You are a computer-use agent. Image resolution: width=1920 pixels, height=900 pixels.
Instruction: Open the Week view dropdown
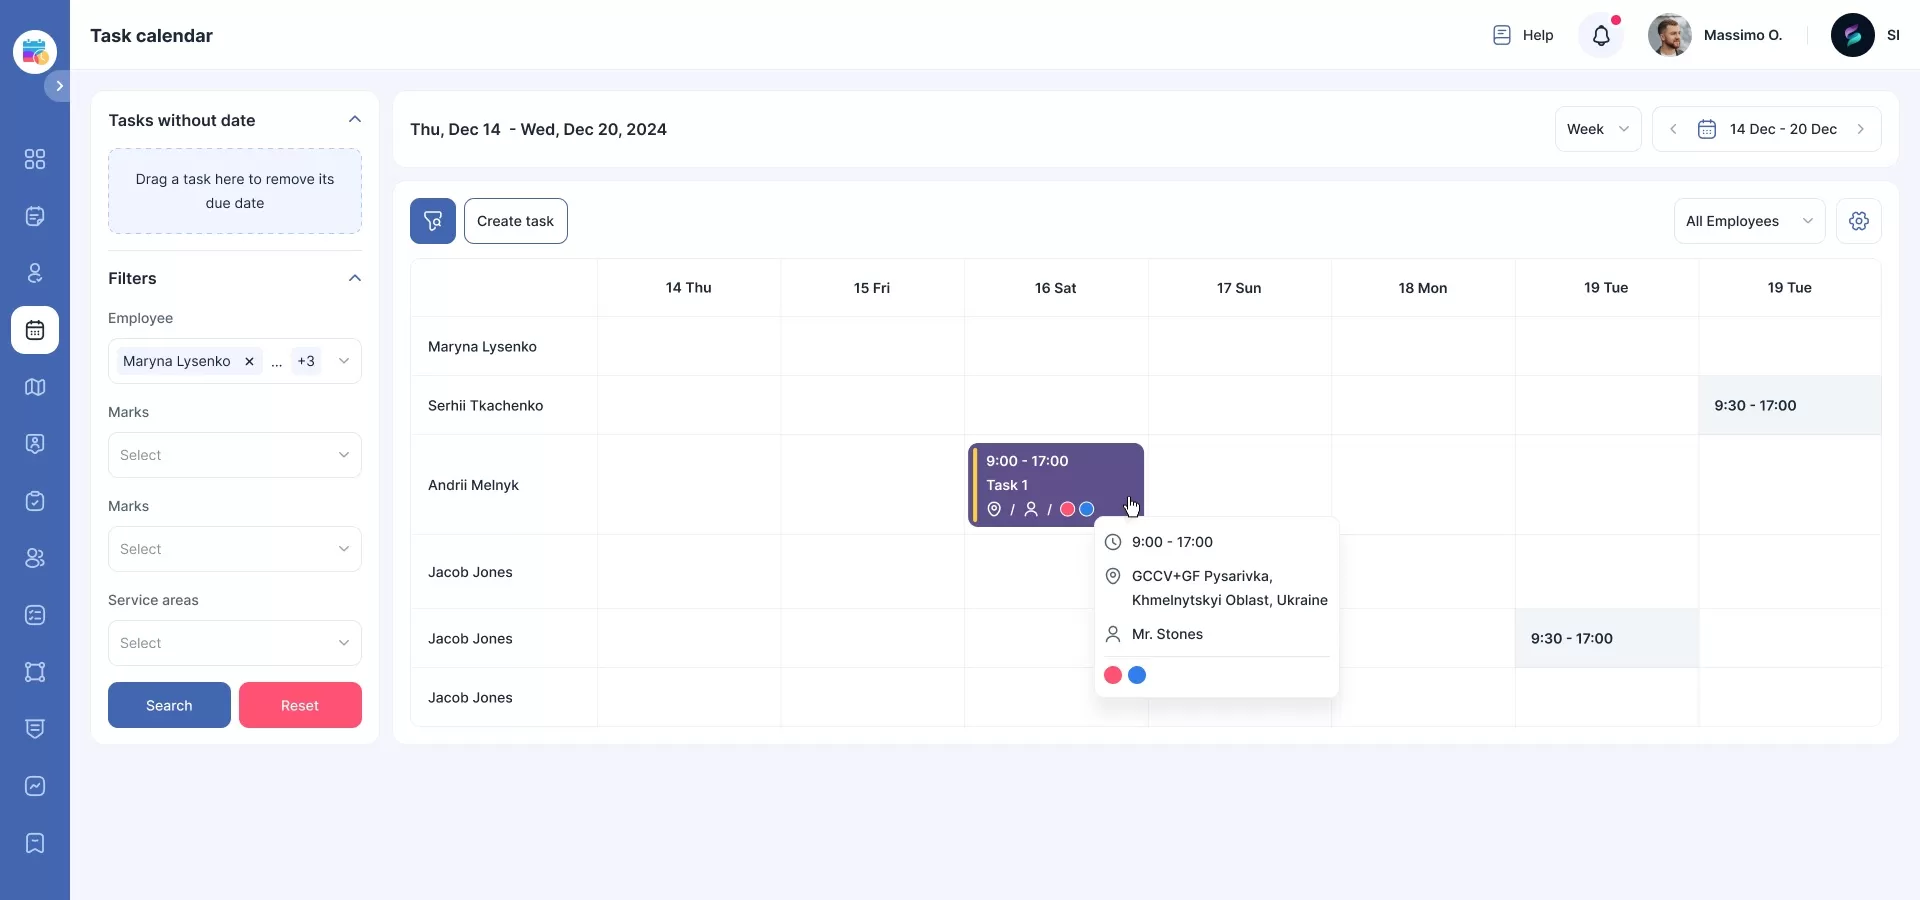(1597, 129)
